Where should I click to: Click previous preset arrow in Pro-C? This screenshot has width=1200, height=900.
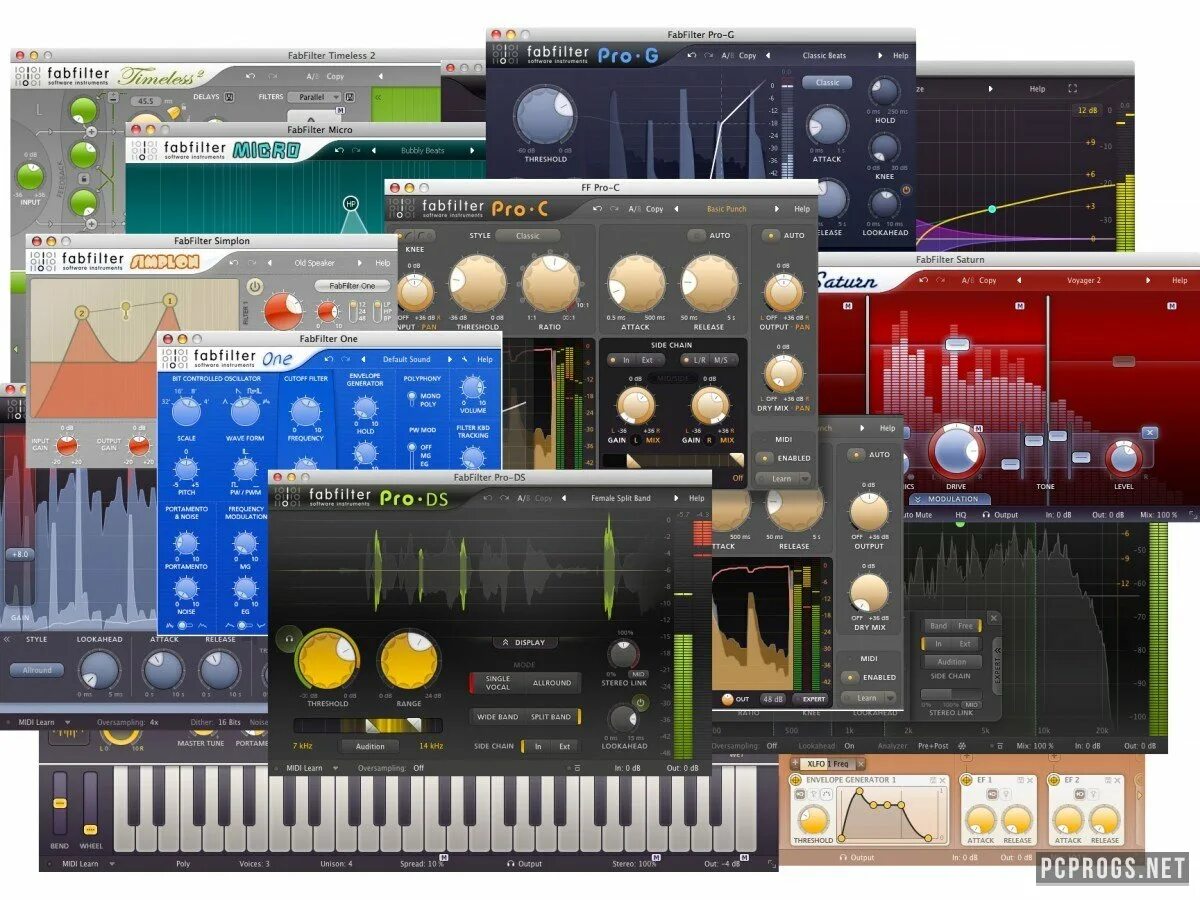click(675, 209)
